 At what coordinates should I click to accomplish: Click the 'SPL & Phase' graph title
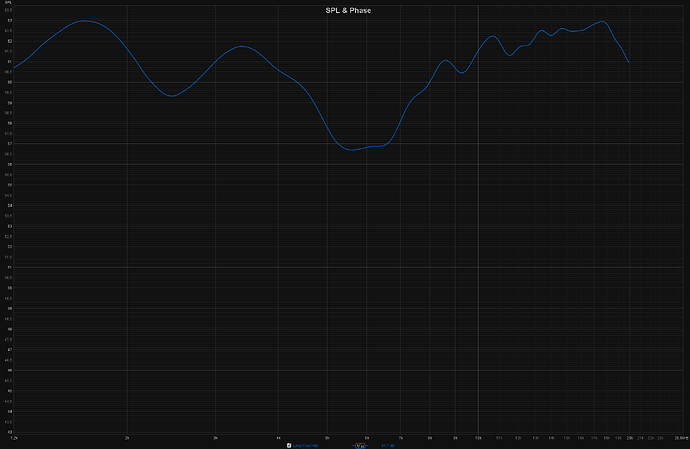pyautogui.click(x=348, y=11)
